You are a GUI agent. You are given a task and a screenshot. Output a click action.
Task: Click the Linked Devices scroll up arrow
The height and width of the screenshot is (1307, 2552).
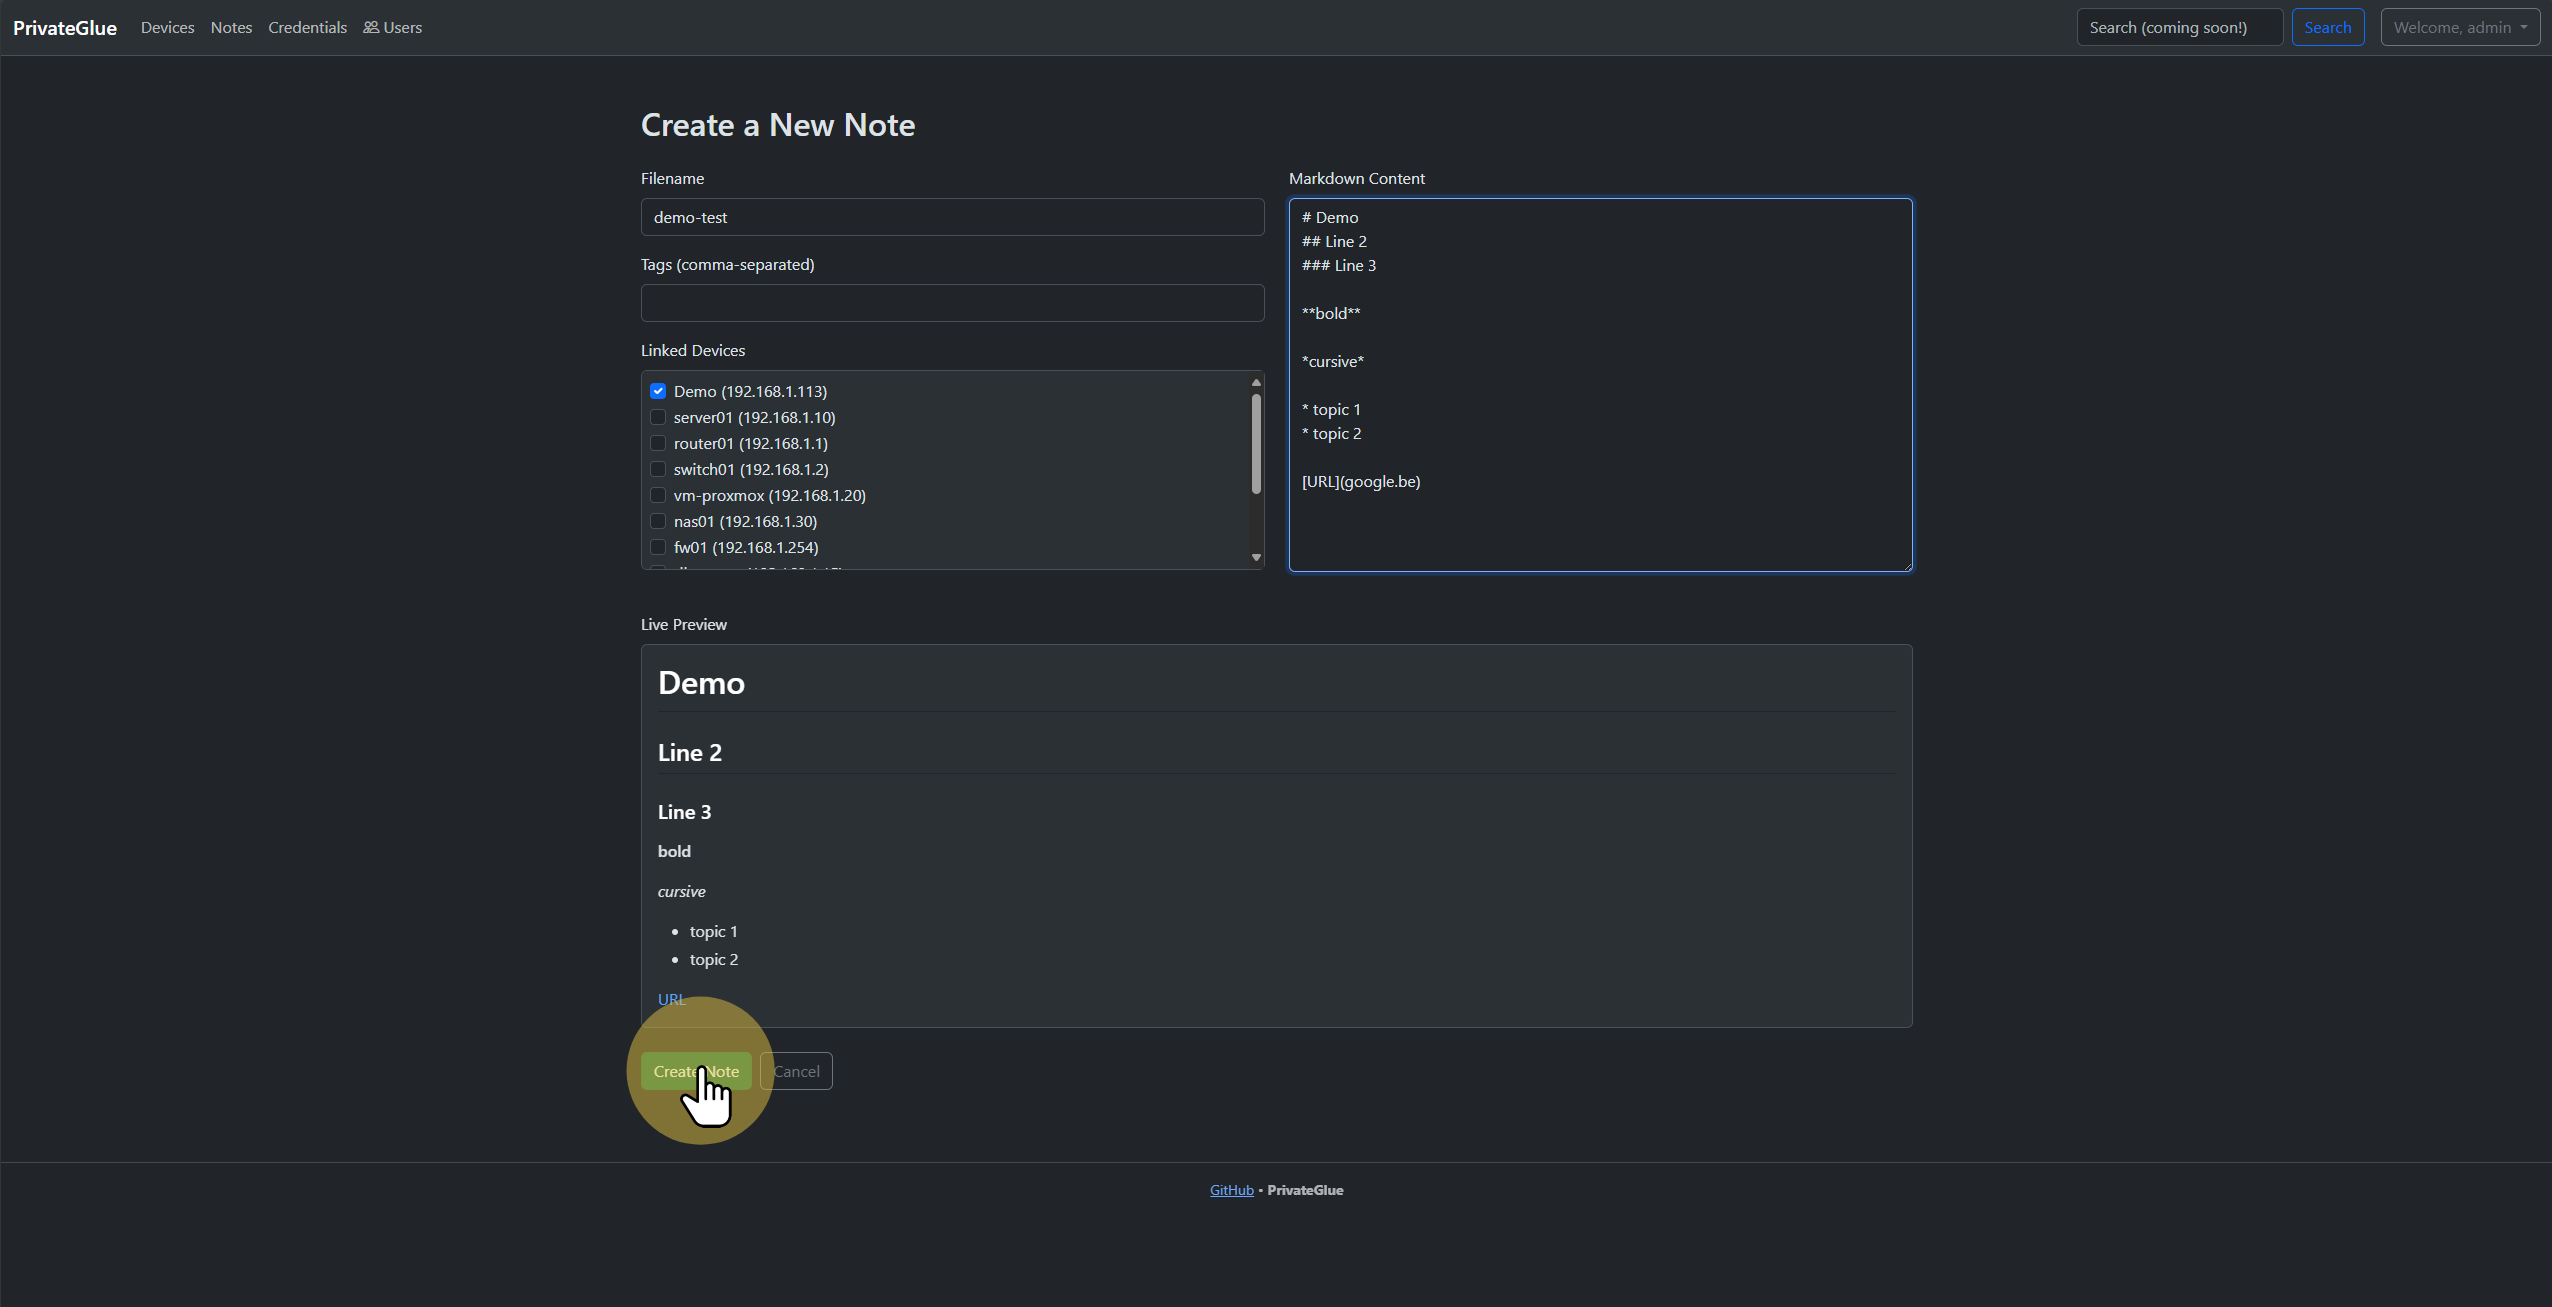1256,382
